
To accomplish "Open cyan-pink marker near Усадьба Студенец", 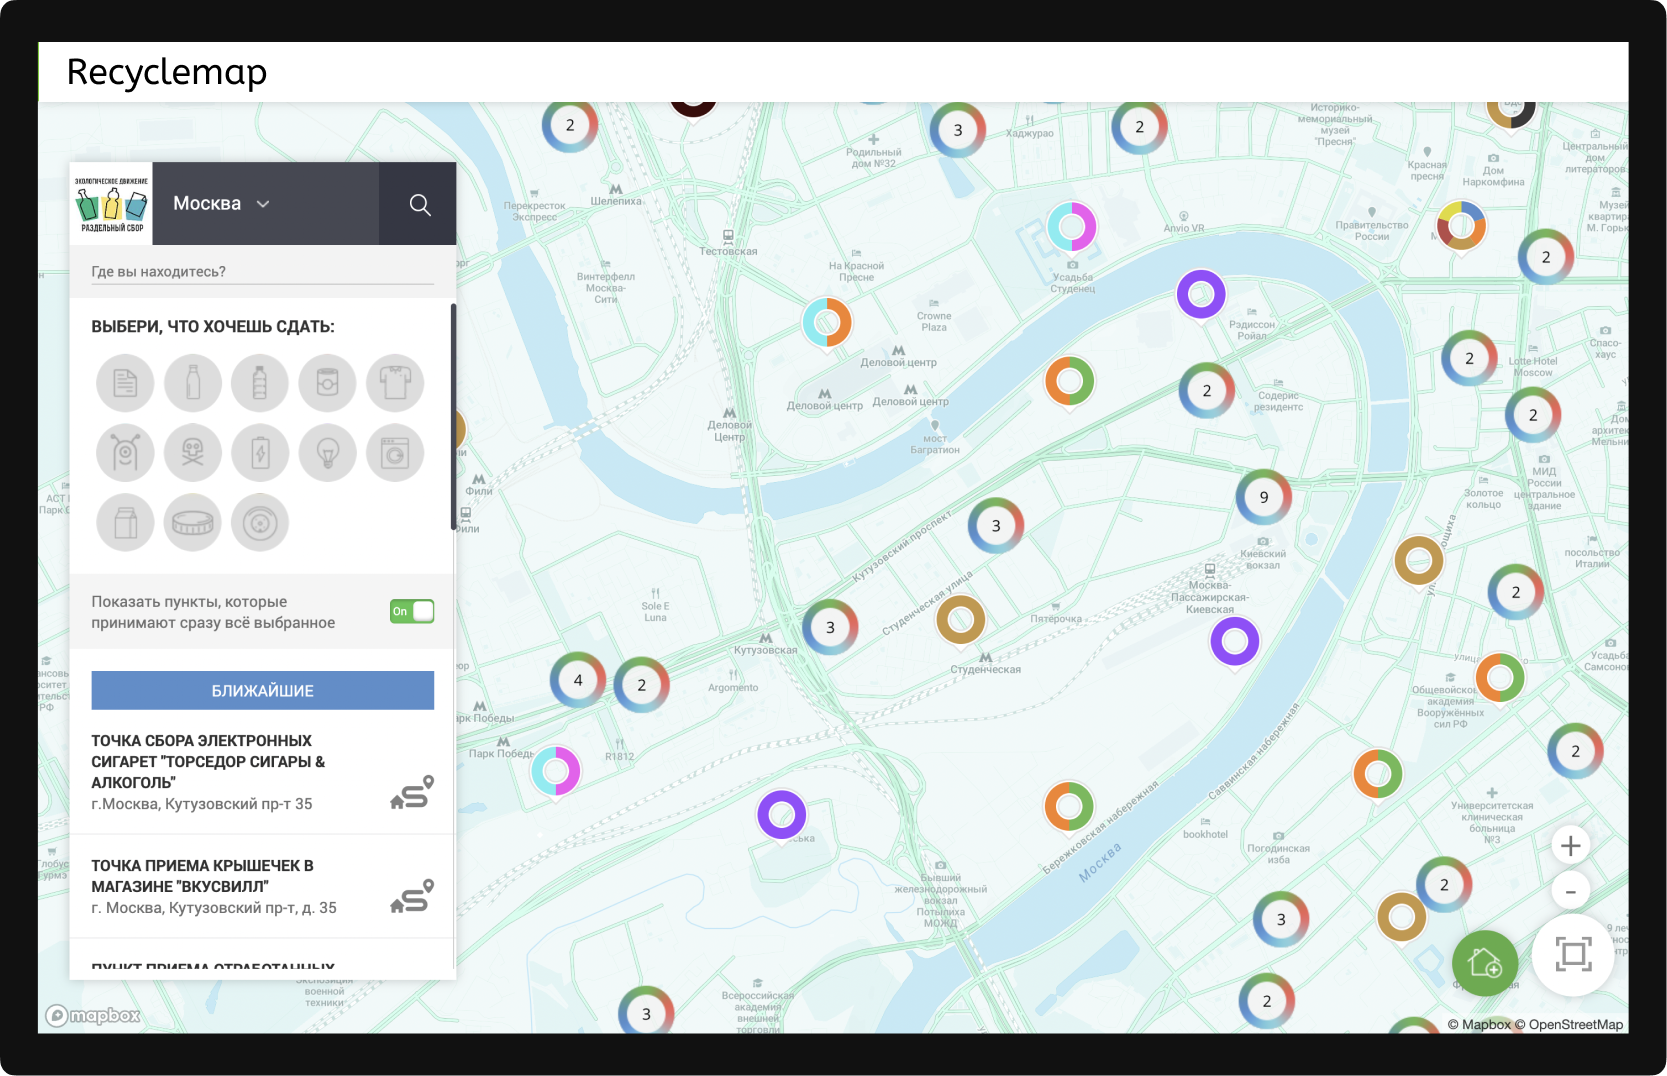I will tap(1072, 228).
